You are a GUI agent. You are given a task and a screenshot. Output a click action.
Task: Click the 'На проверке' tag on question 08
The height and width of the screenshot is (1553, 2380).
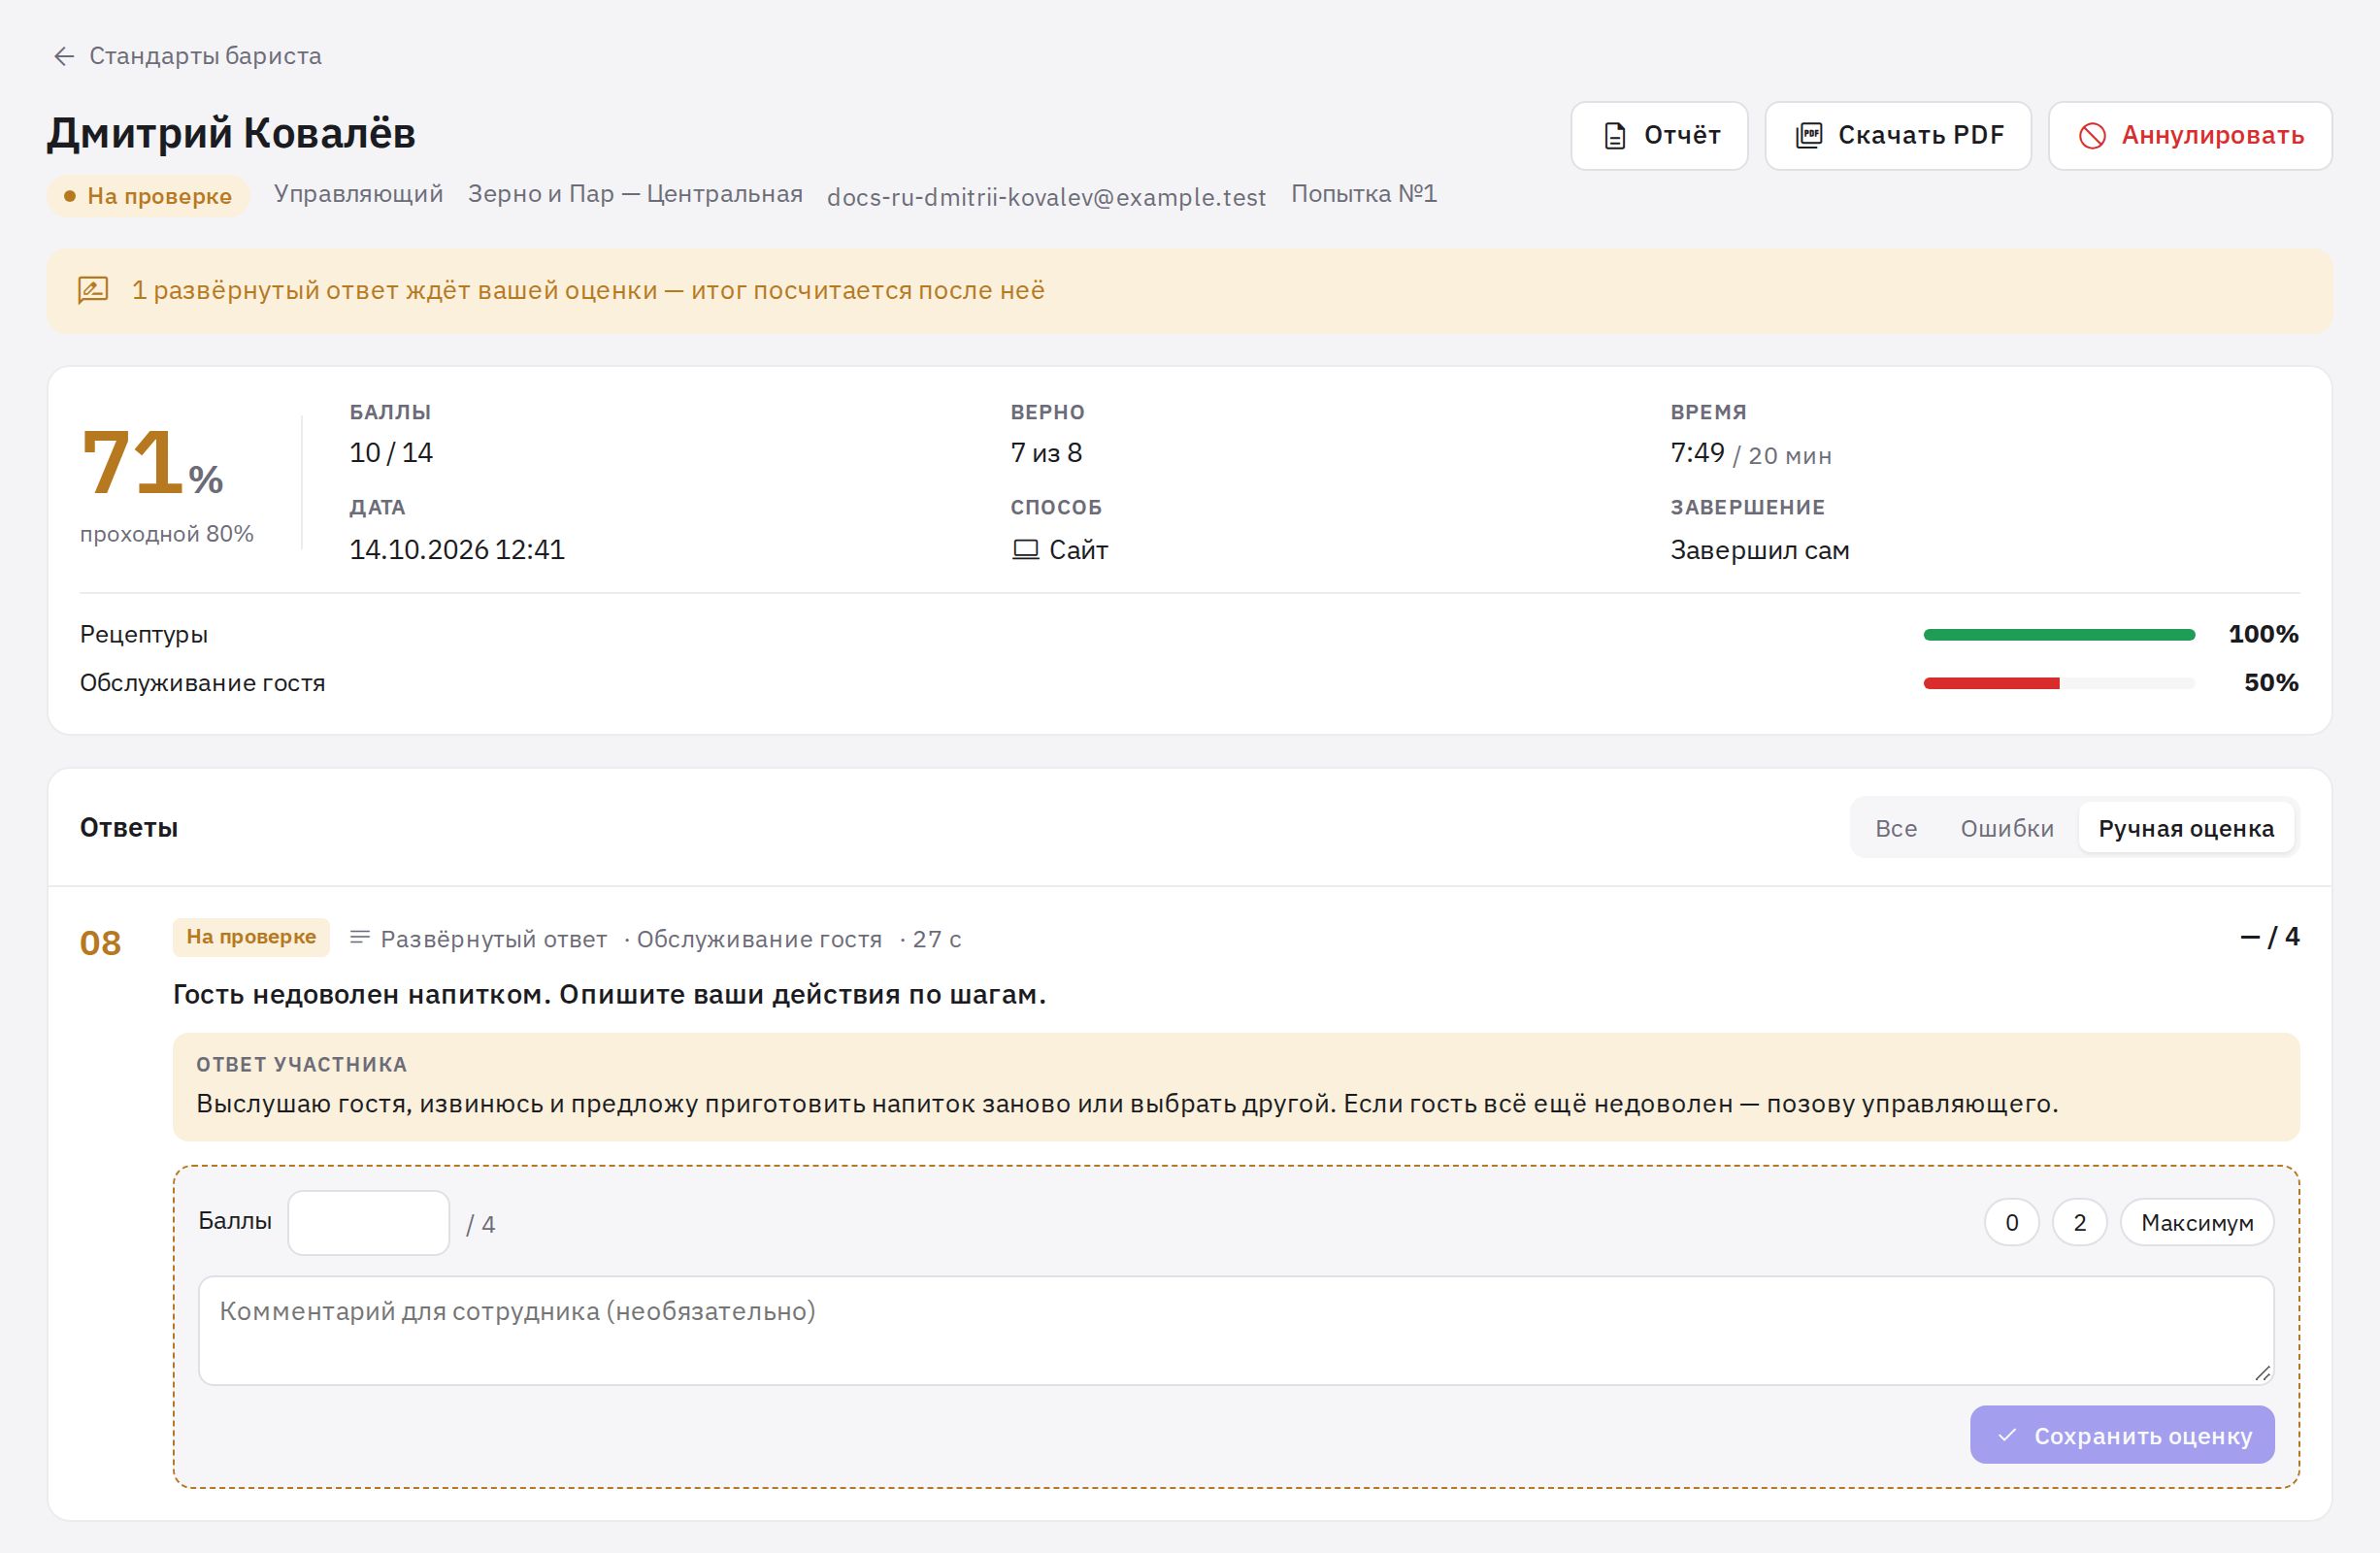(x=251, y=937)
